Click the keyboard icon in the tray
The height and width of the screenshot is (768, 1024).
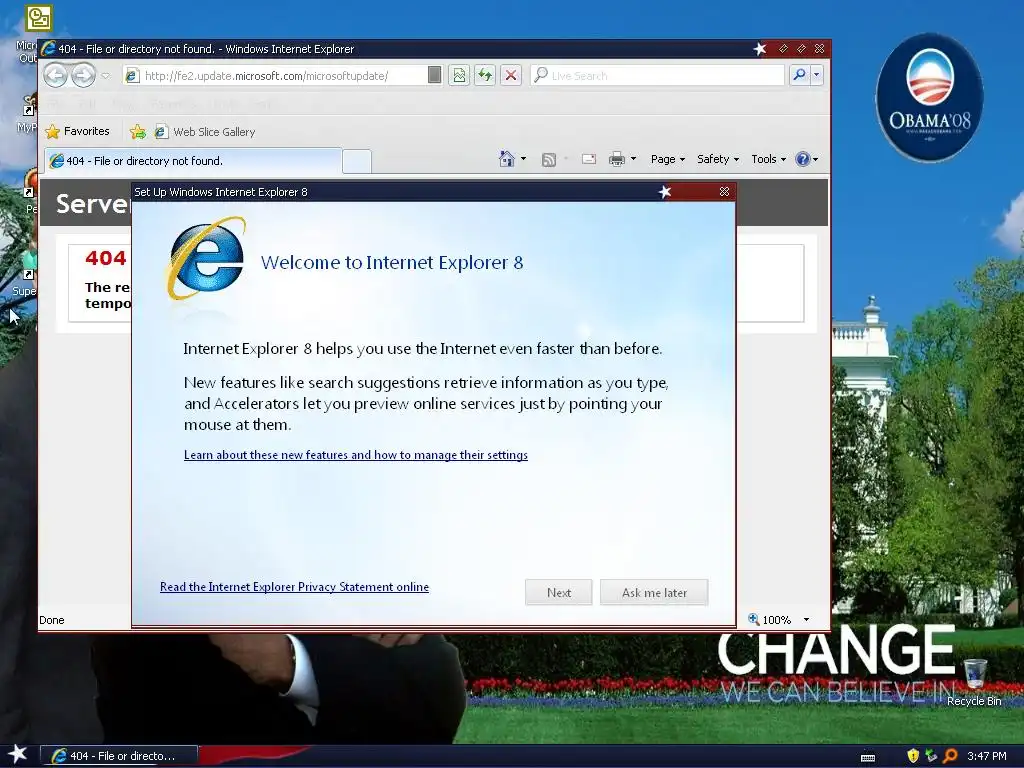pyautogui.click(x=868, y=757)
